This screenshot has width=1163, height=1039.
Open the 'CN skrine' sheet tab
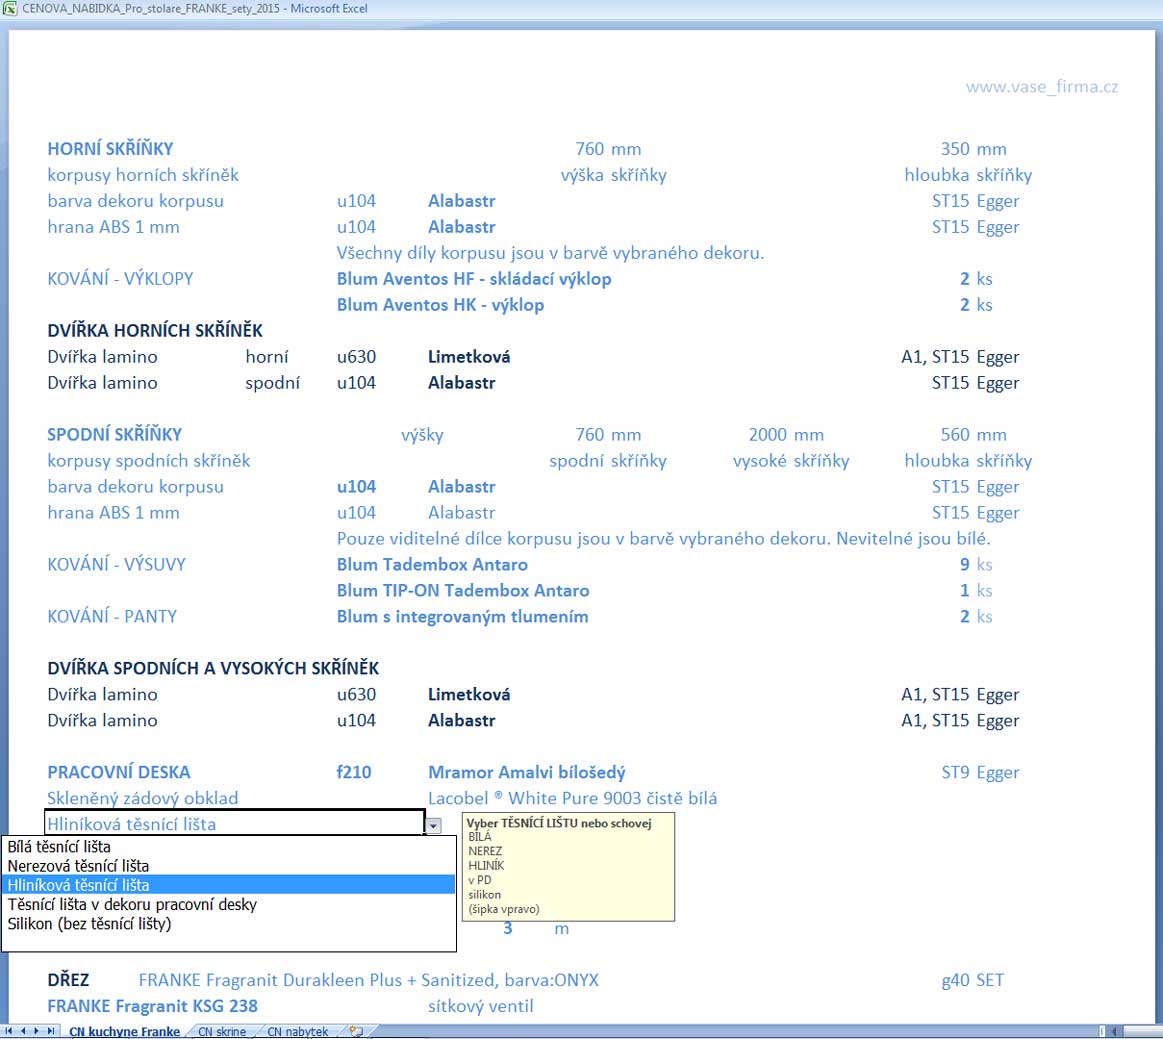222,1032
